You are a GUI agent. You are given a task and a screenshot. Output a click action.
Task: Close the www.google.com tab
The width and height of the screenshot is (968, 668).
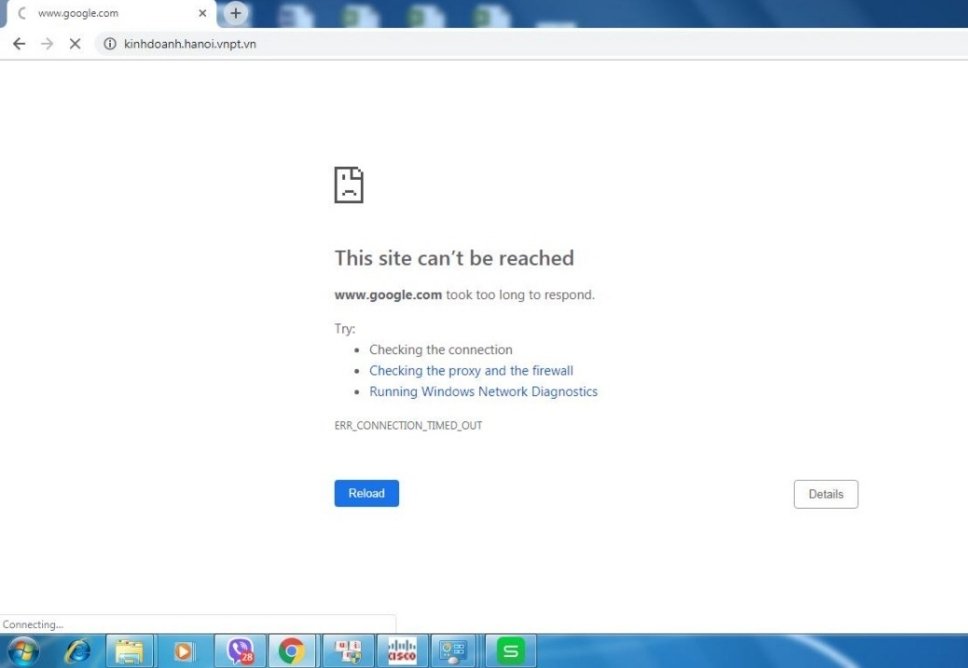click(202, 13)
